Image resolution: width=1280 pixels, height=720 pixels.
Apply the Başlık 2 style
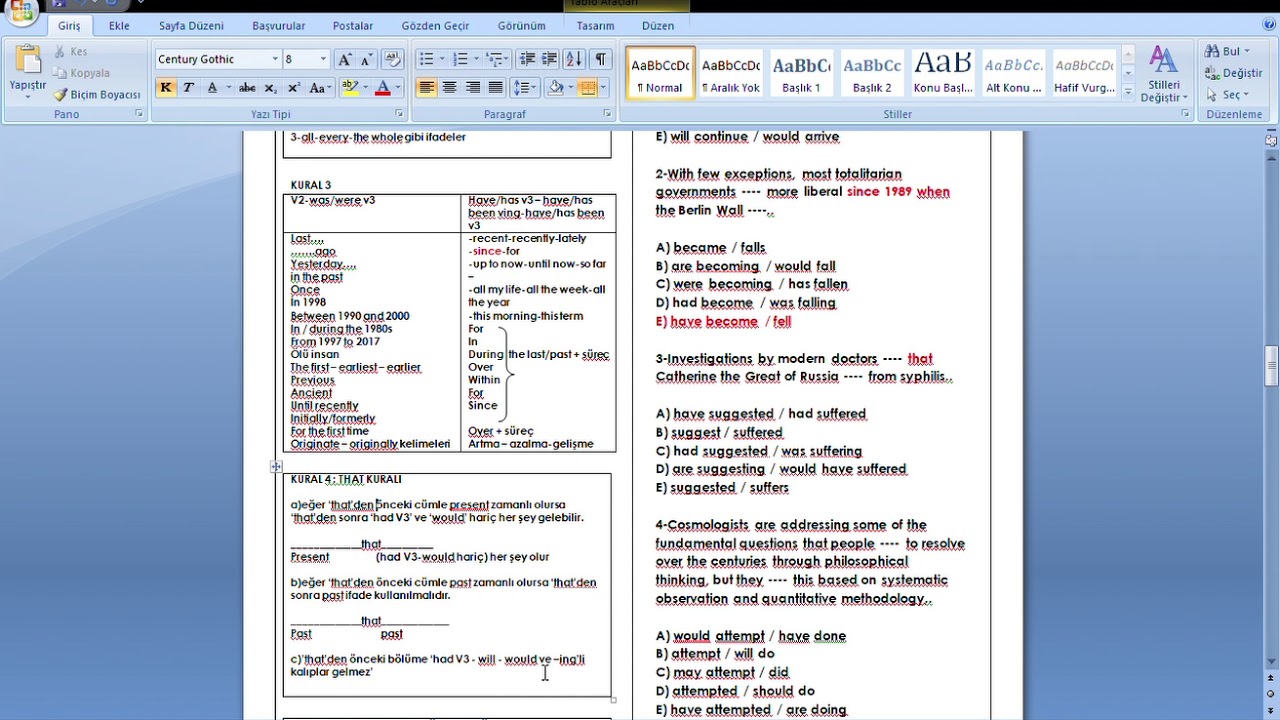click(x=872, y=74)
